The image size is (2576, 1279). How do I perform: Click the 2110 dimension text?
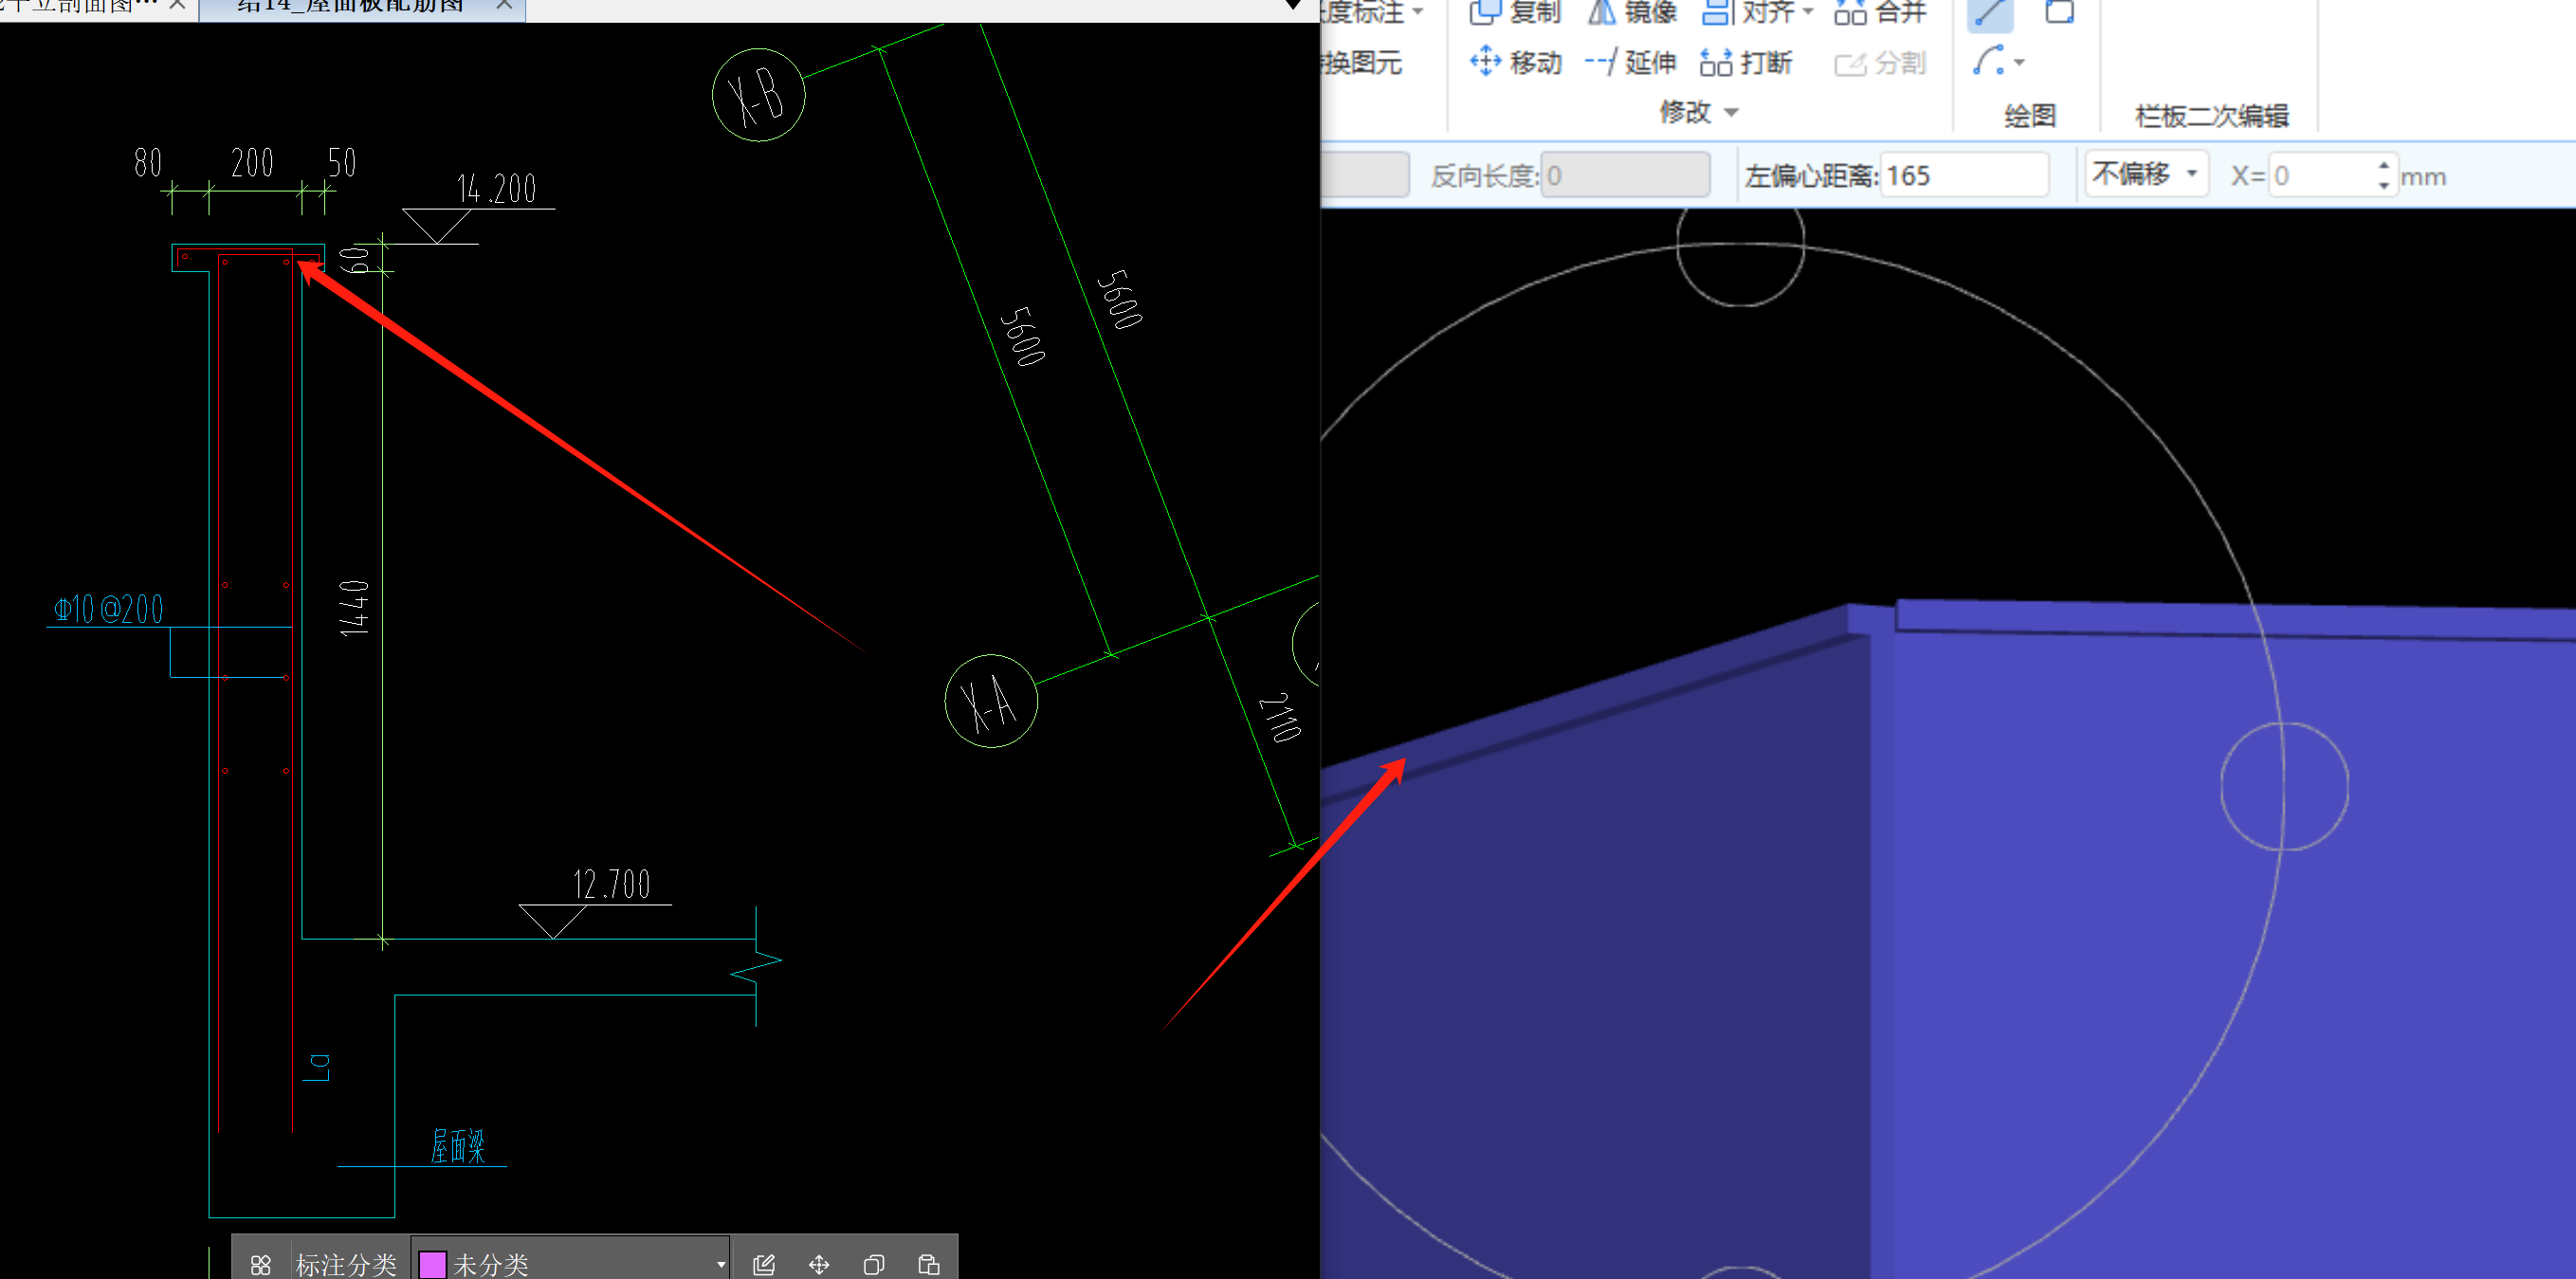(x=1280, y=716)
